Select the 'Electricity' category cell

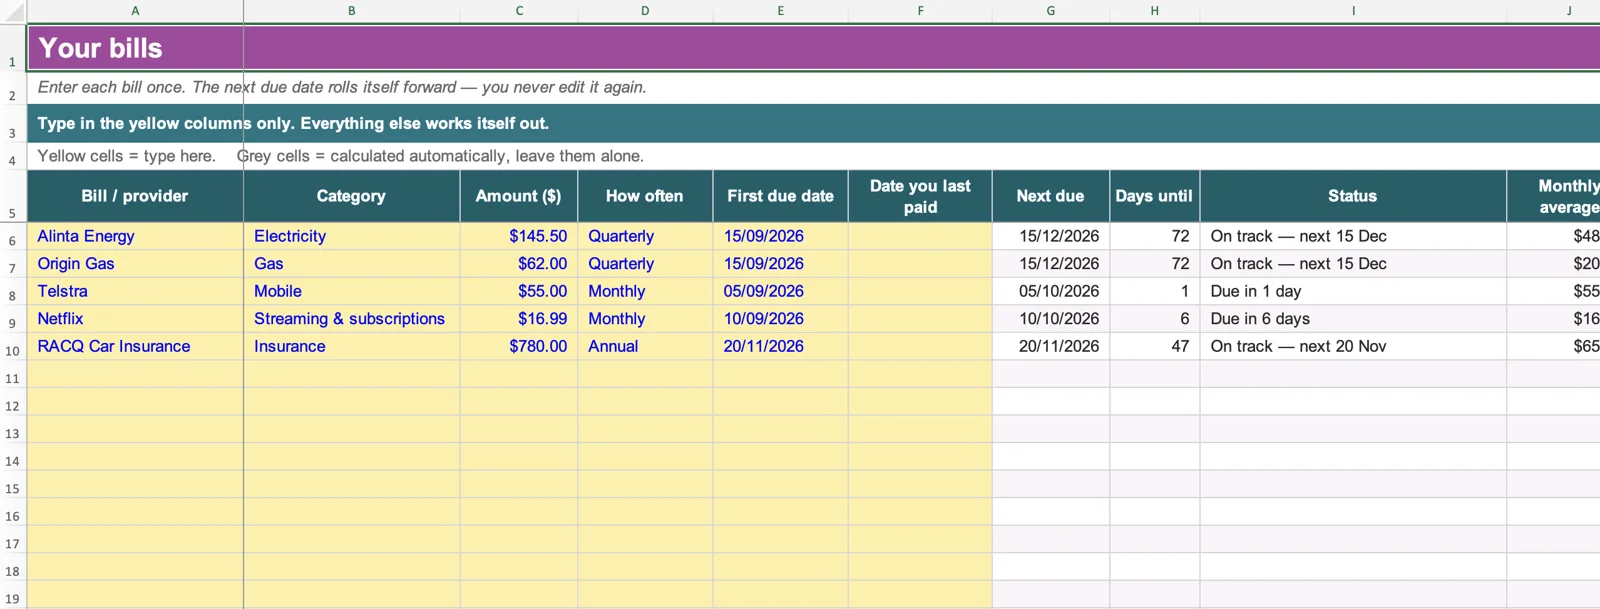coord(351,236)
